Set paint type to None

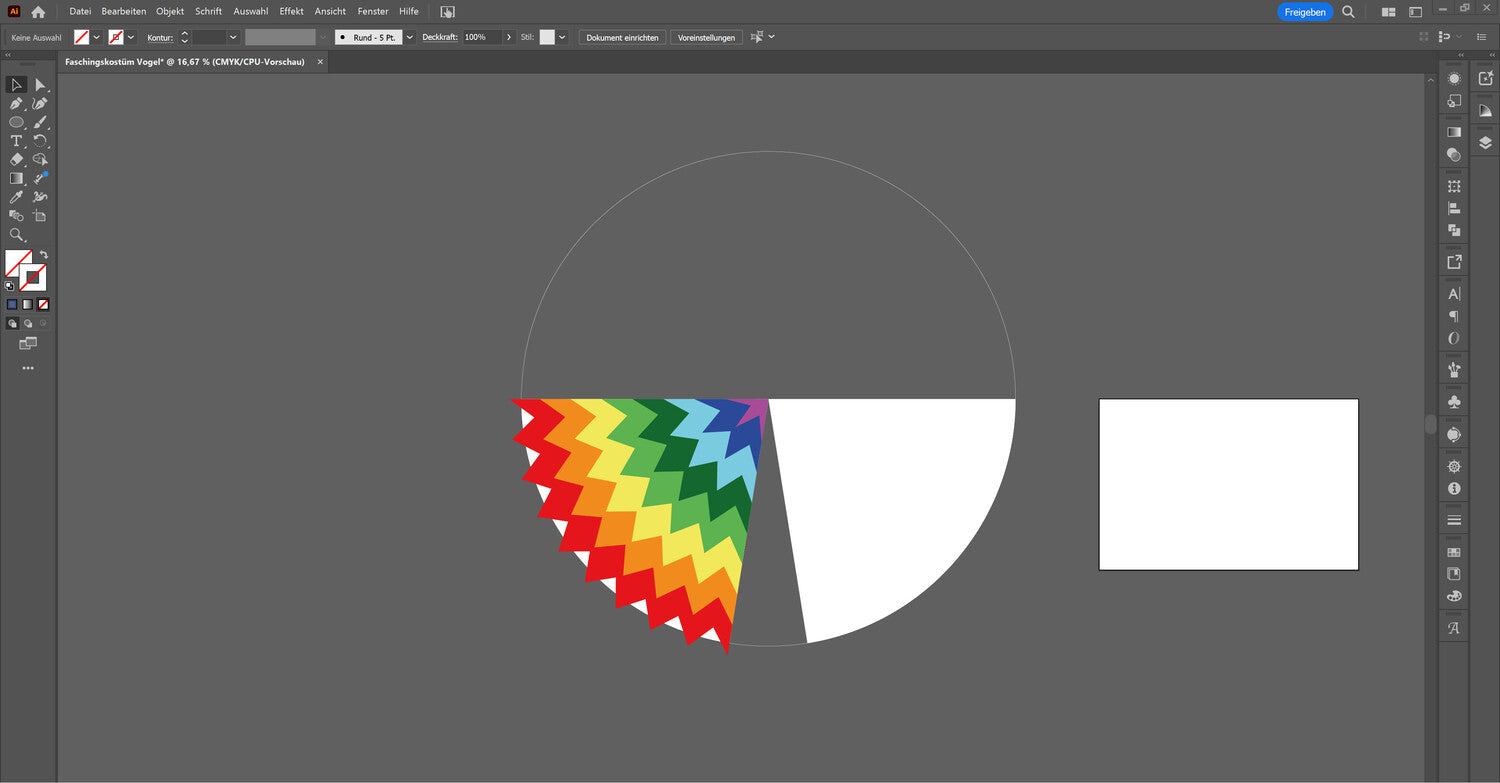point(43,304)
